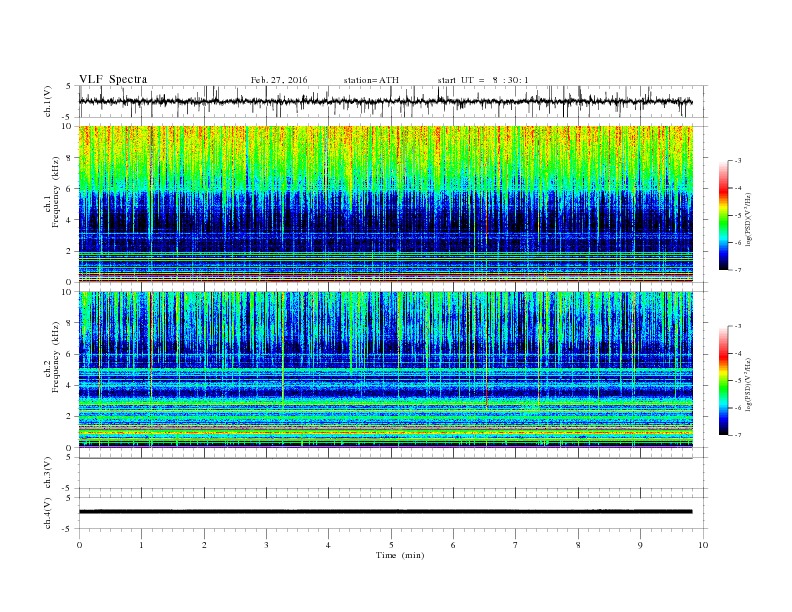This screenshot has width=792, height=612.
Task: Click the "10" minute tick on the time axis
Action: pos(703,545)
